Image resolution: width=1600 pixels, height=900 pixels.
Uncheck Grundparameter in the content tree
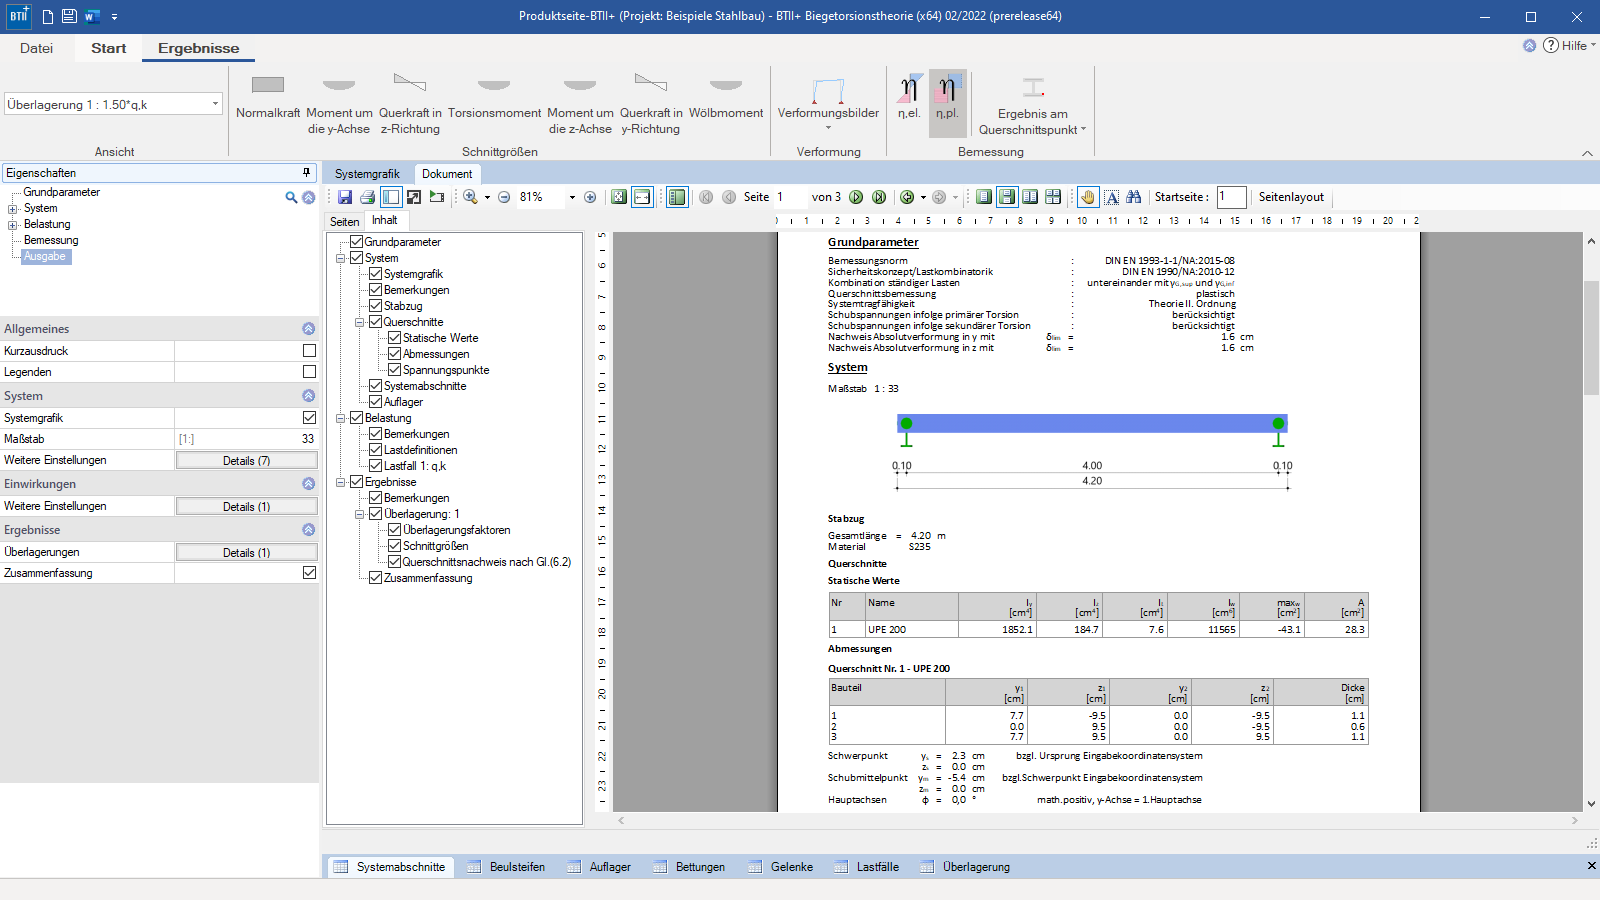[356, 242]
